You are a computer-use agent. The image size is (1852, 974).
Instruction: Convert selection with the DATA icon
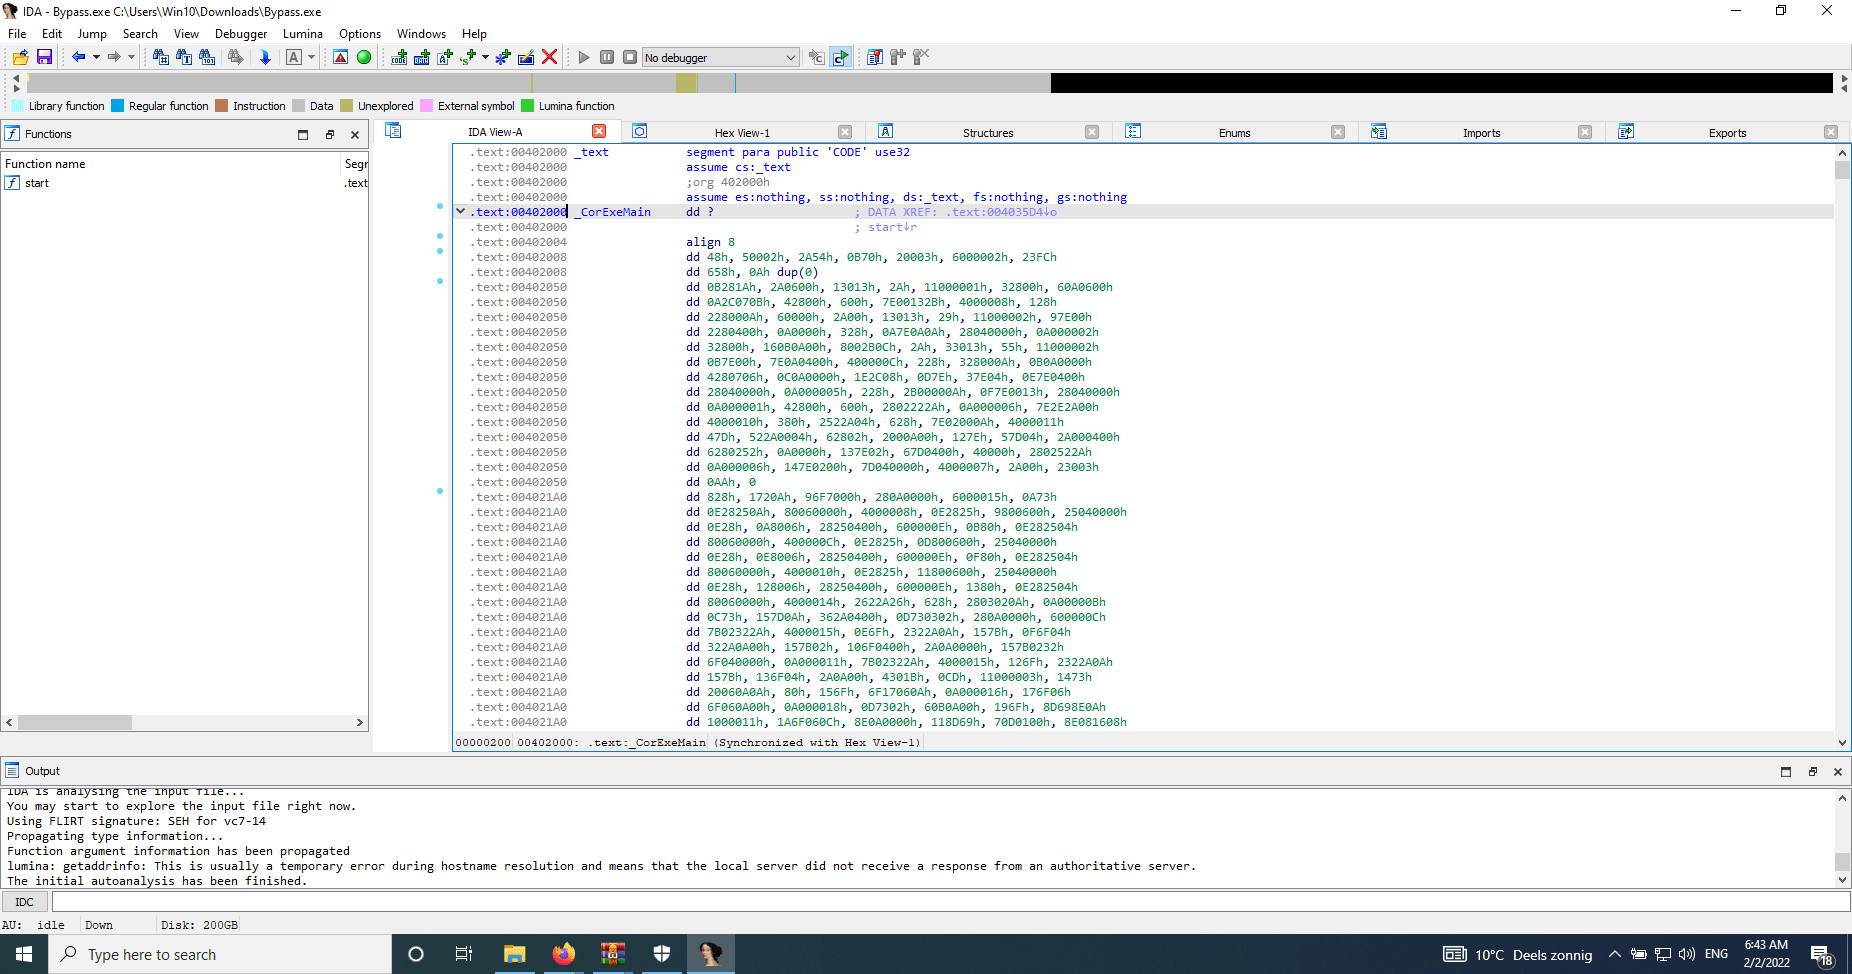[x=420, y=57]
